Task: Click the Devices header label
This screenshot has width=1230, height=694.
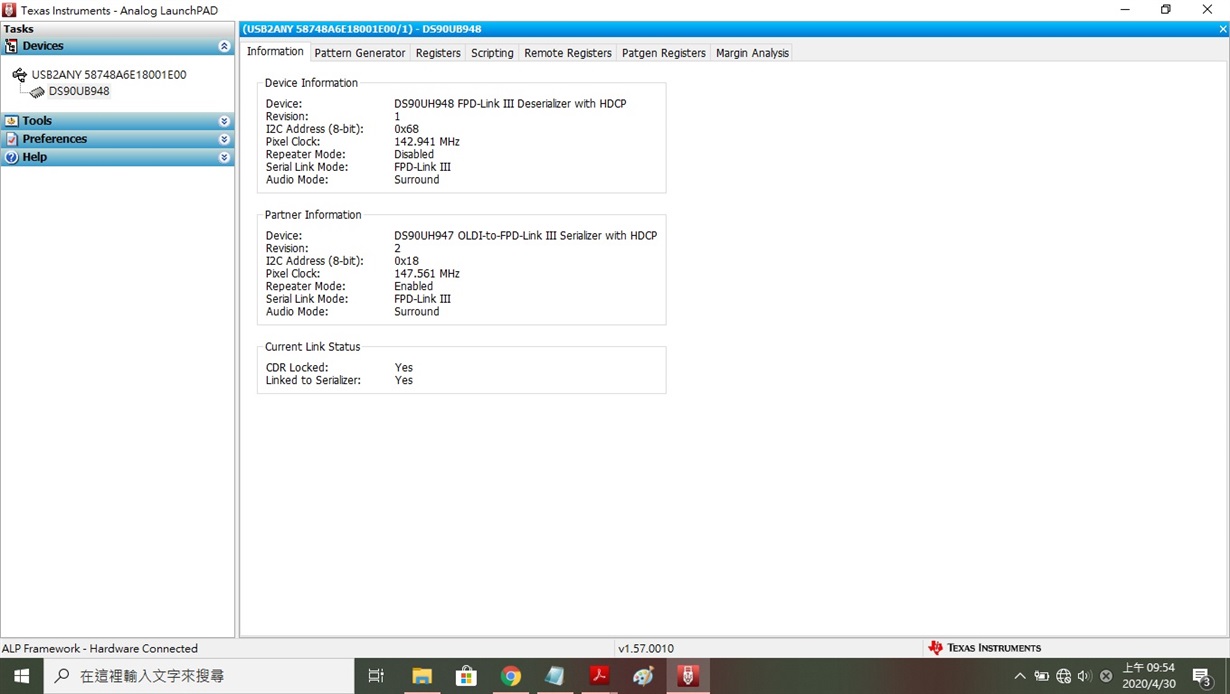Action: click(x=43, y=46)
